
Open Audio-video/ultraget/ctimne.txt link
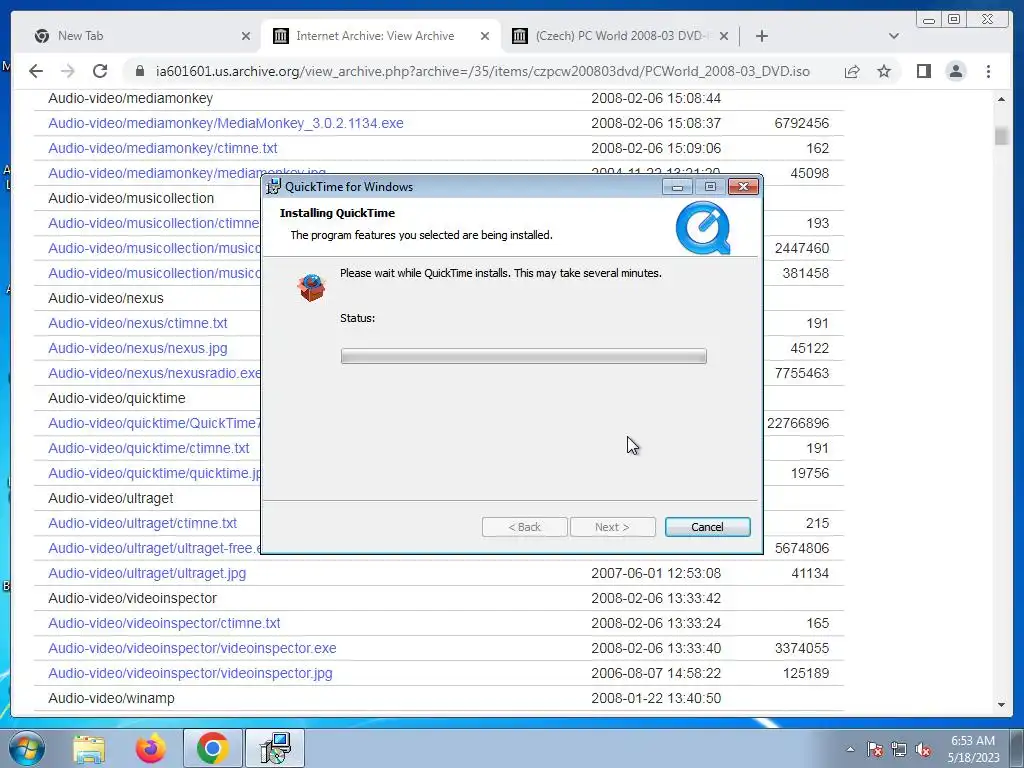tap(142, 523)
